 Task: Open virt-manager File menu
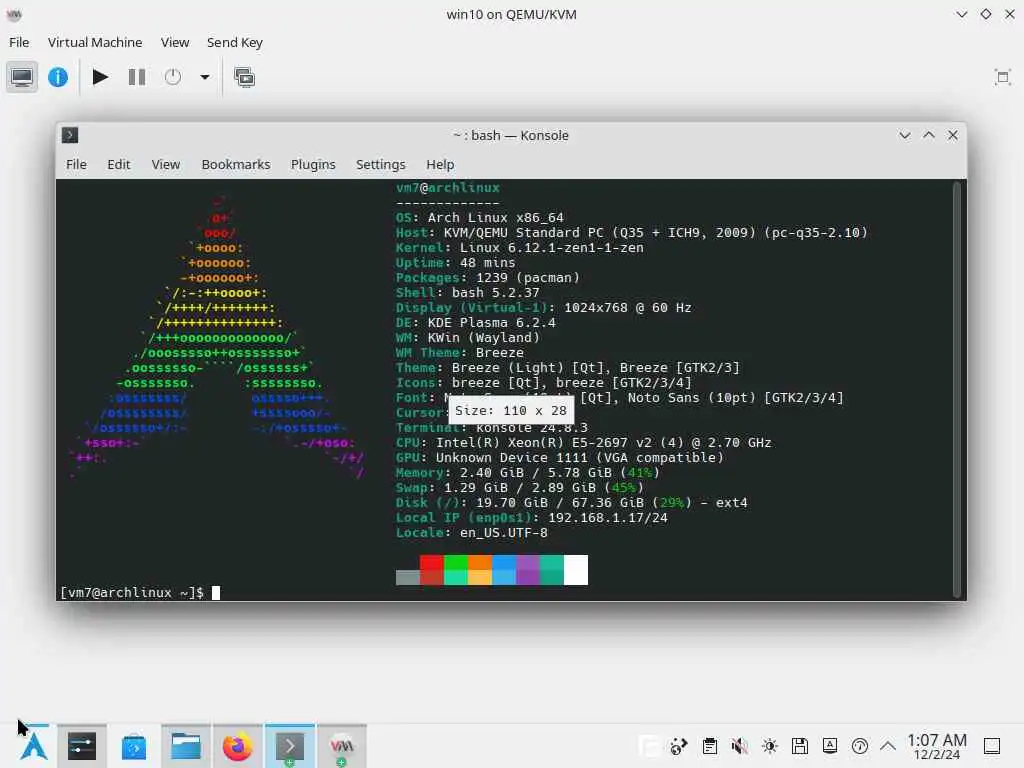tap(19, 42)
